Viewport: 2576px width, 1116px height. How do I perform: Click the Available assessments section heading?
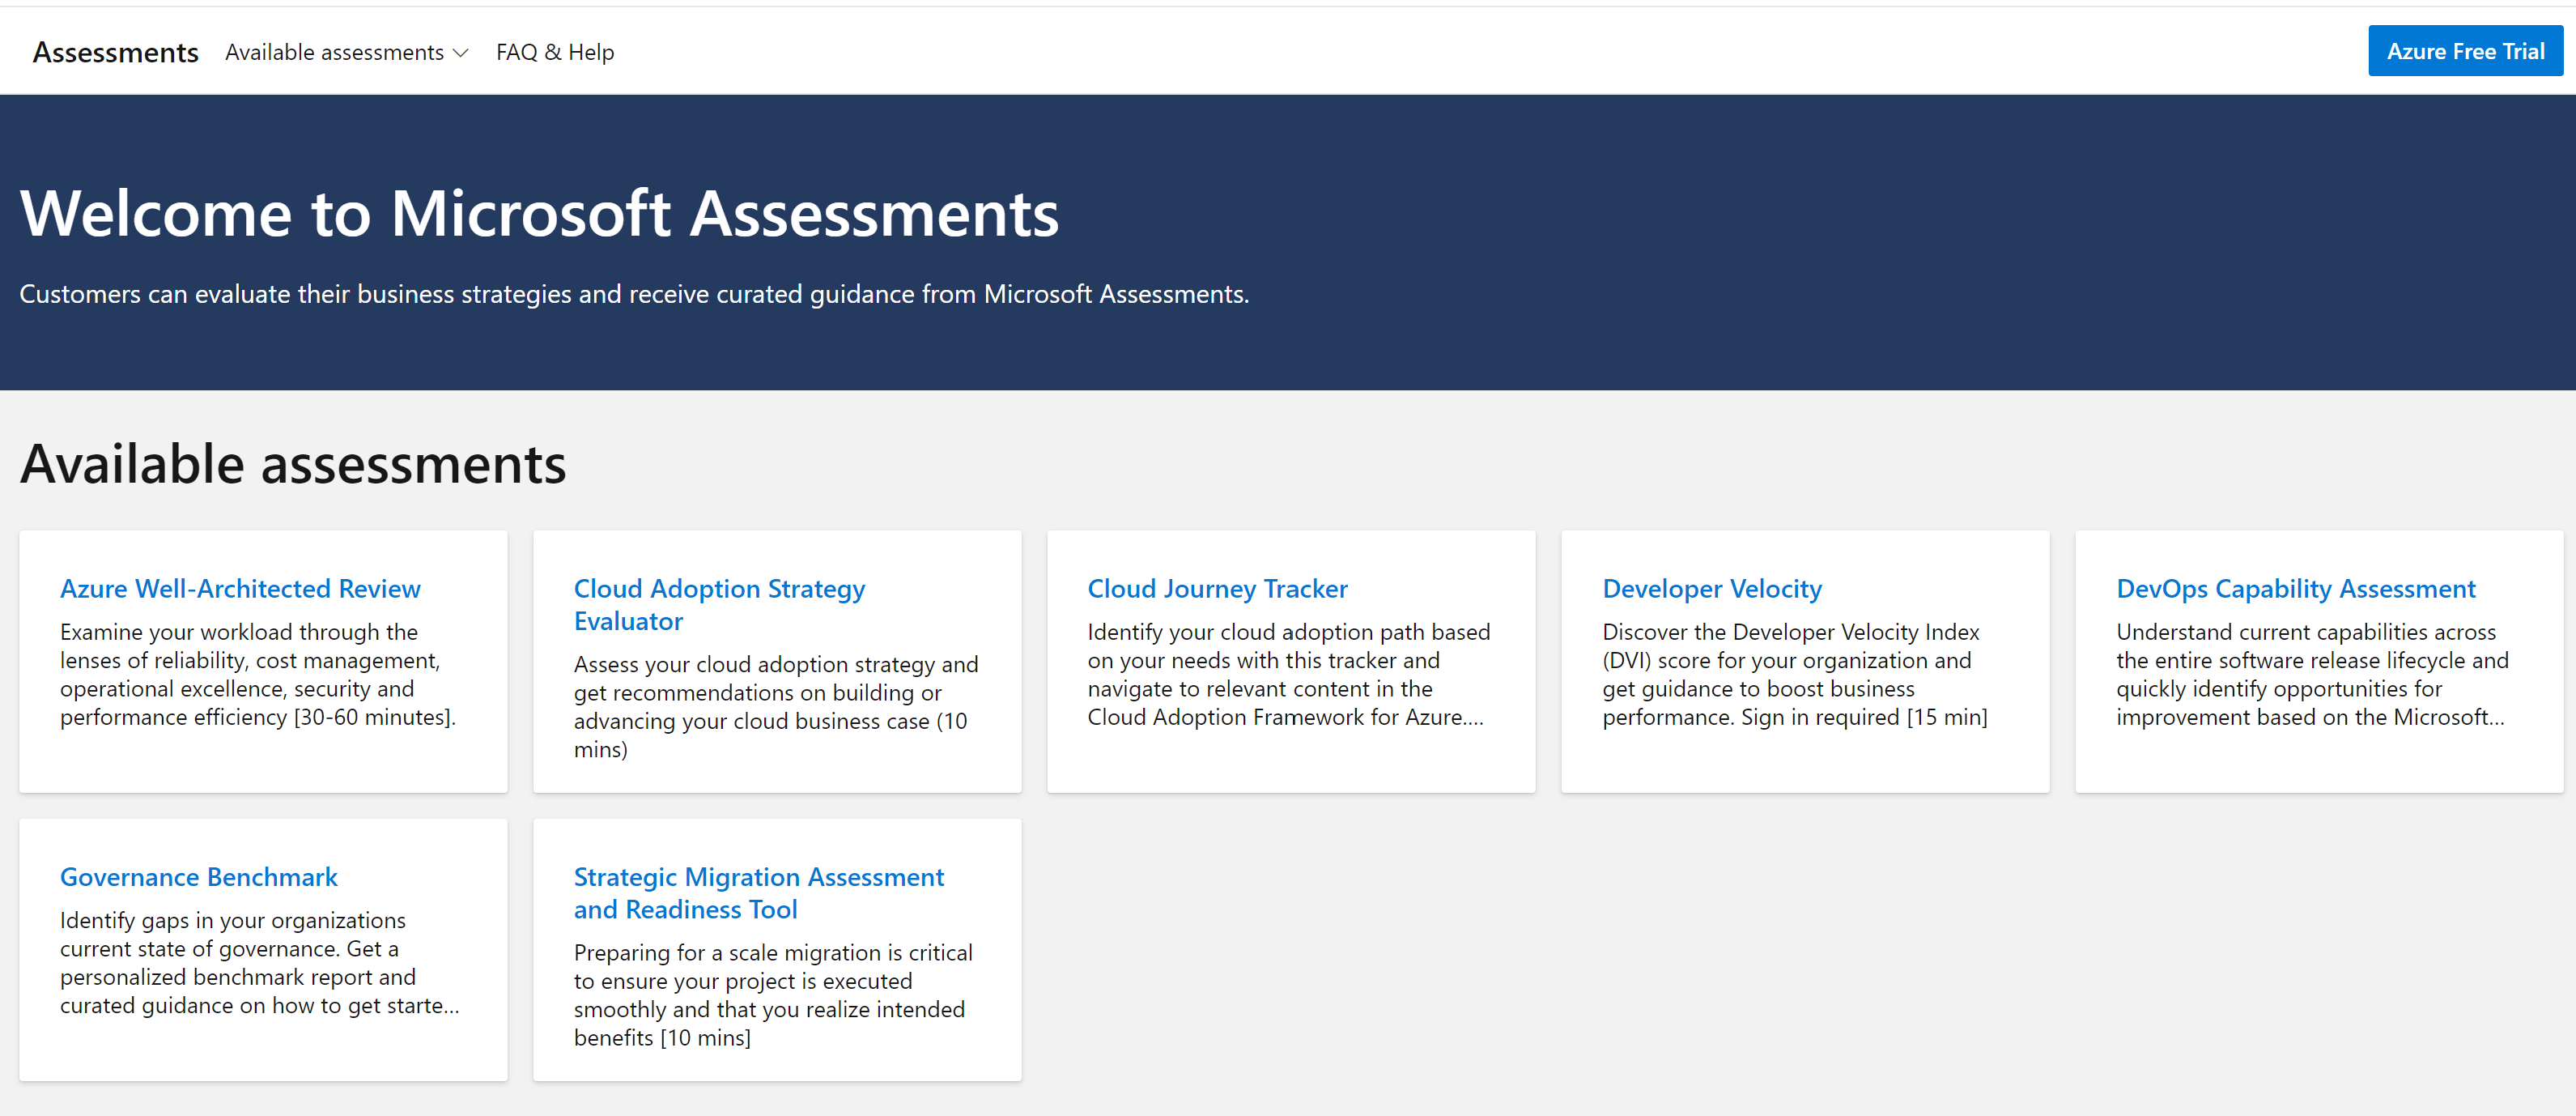pos(293,463)
